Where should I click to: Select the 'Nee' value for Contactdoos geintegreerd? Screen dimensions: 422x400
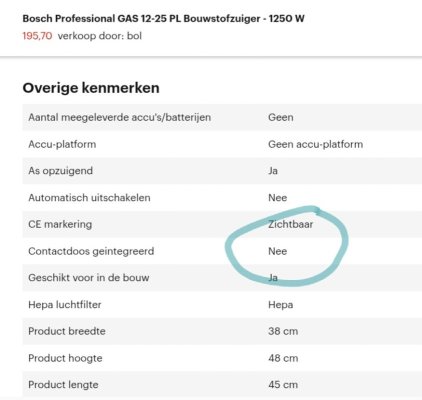278,251
